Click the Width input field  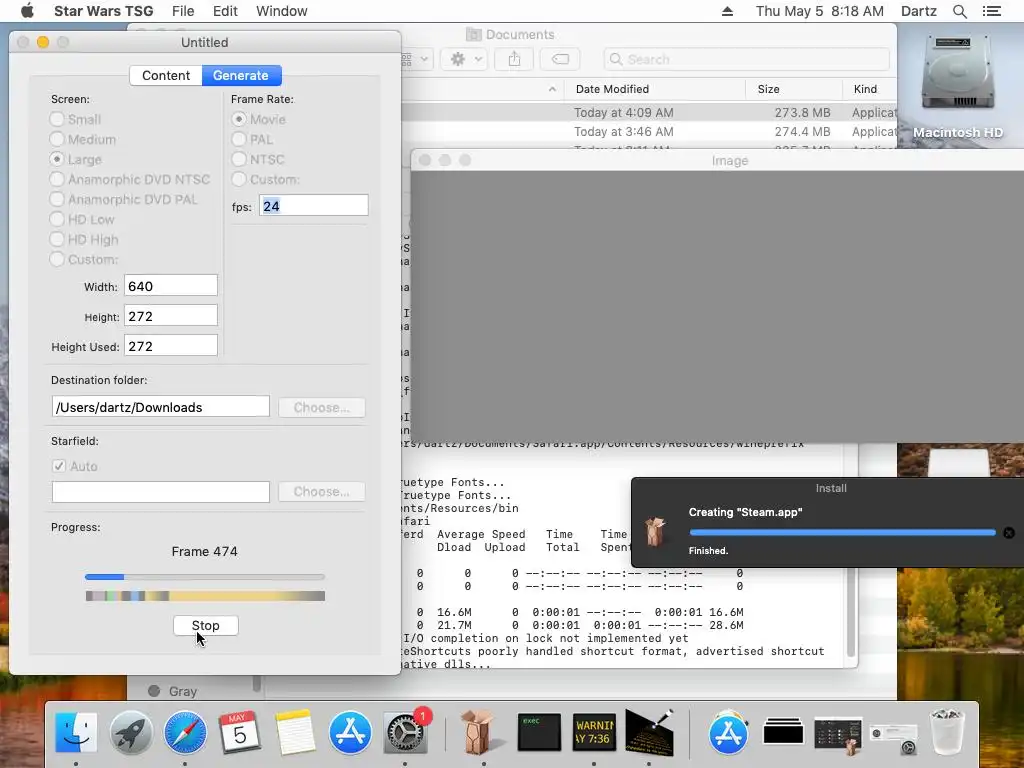pyautogui.click(x=171, y=286)
